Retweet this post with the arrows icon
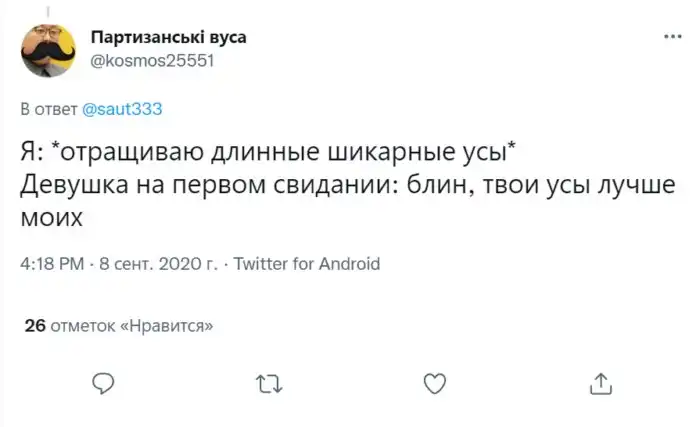 coord(269,382)
